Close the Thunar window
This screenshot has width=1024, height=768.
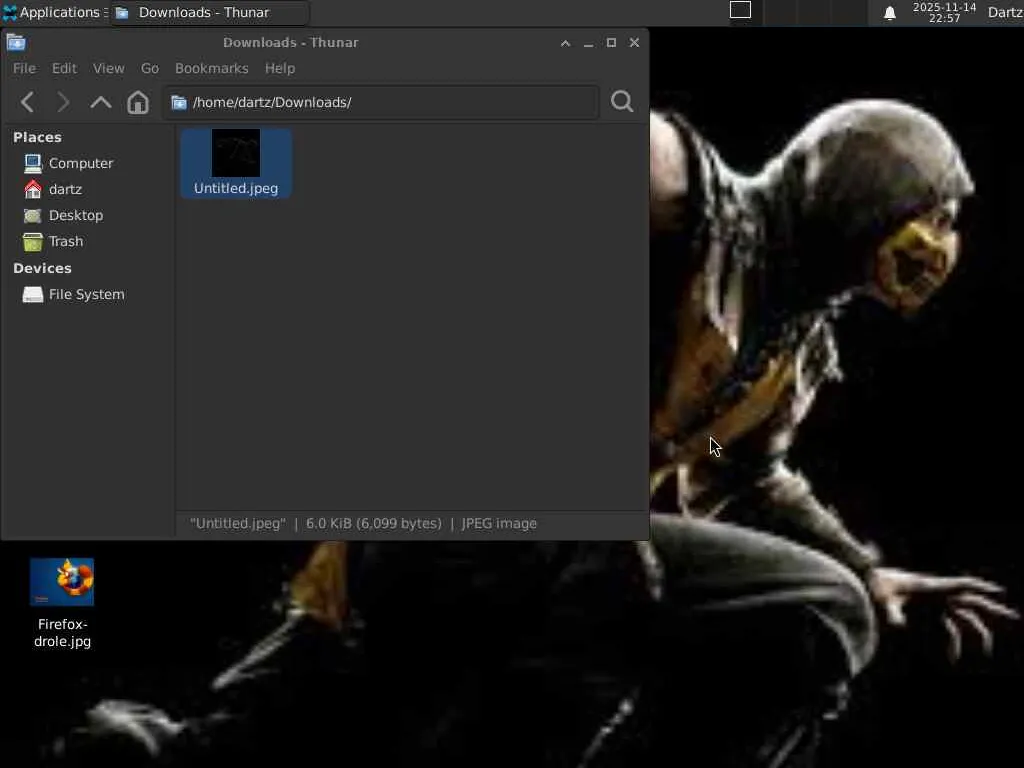tap(634, 42)
